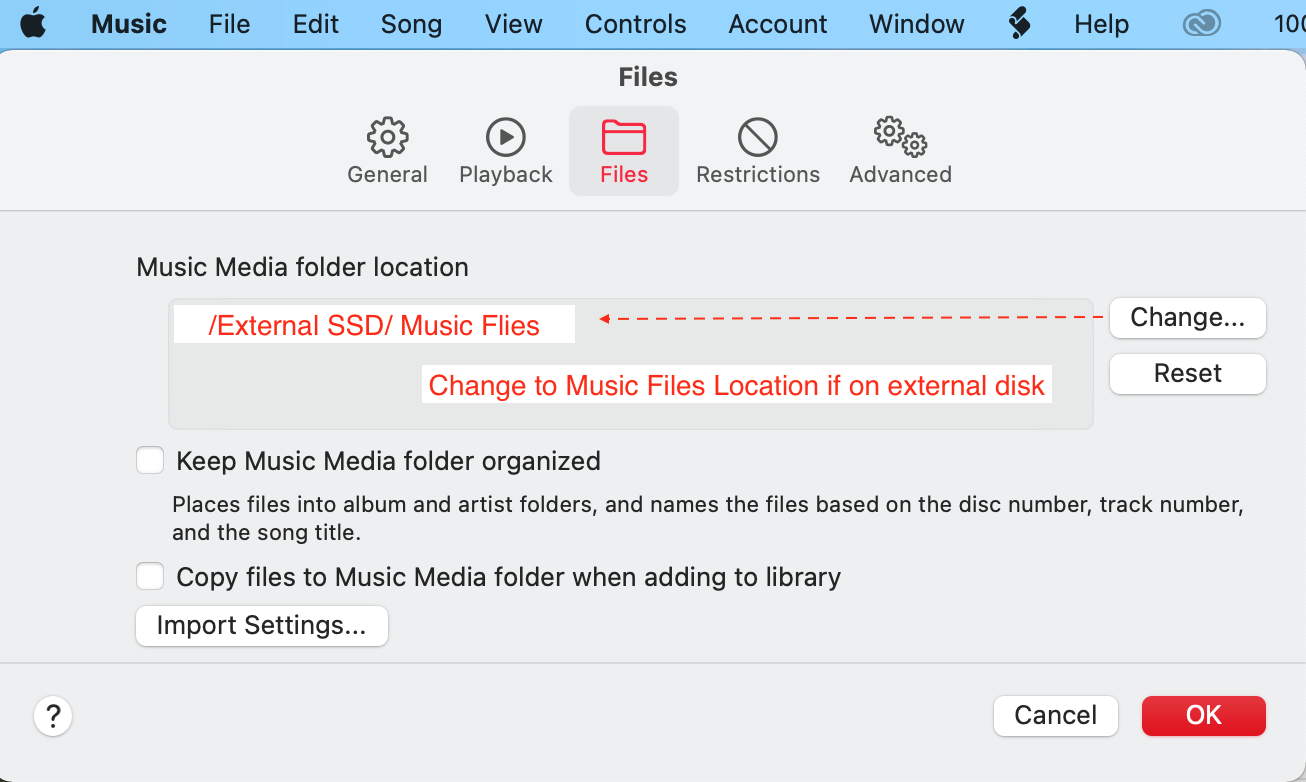Open the Song menu
This screenshot has width=1306, height=782.
(x=411, y=24)
